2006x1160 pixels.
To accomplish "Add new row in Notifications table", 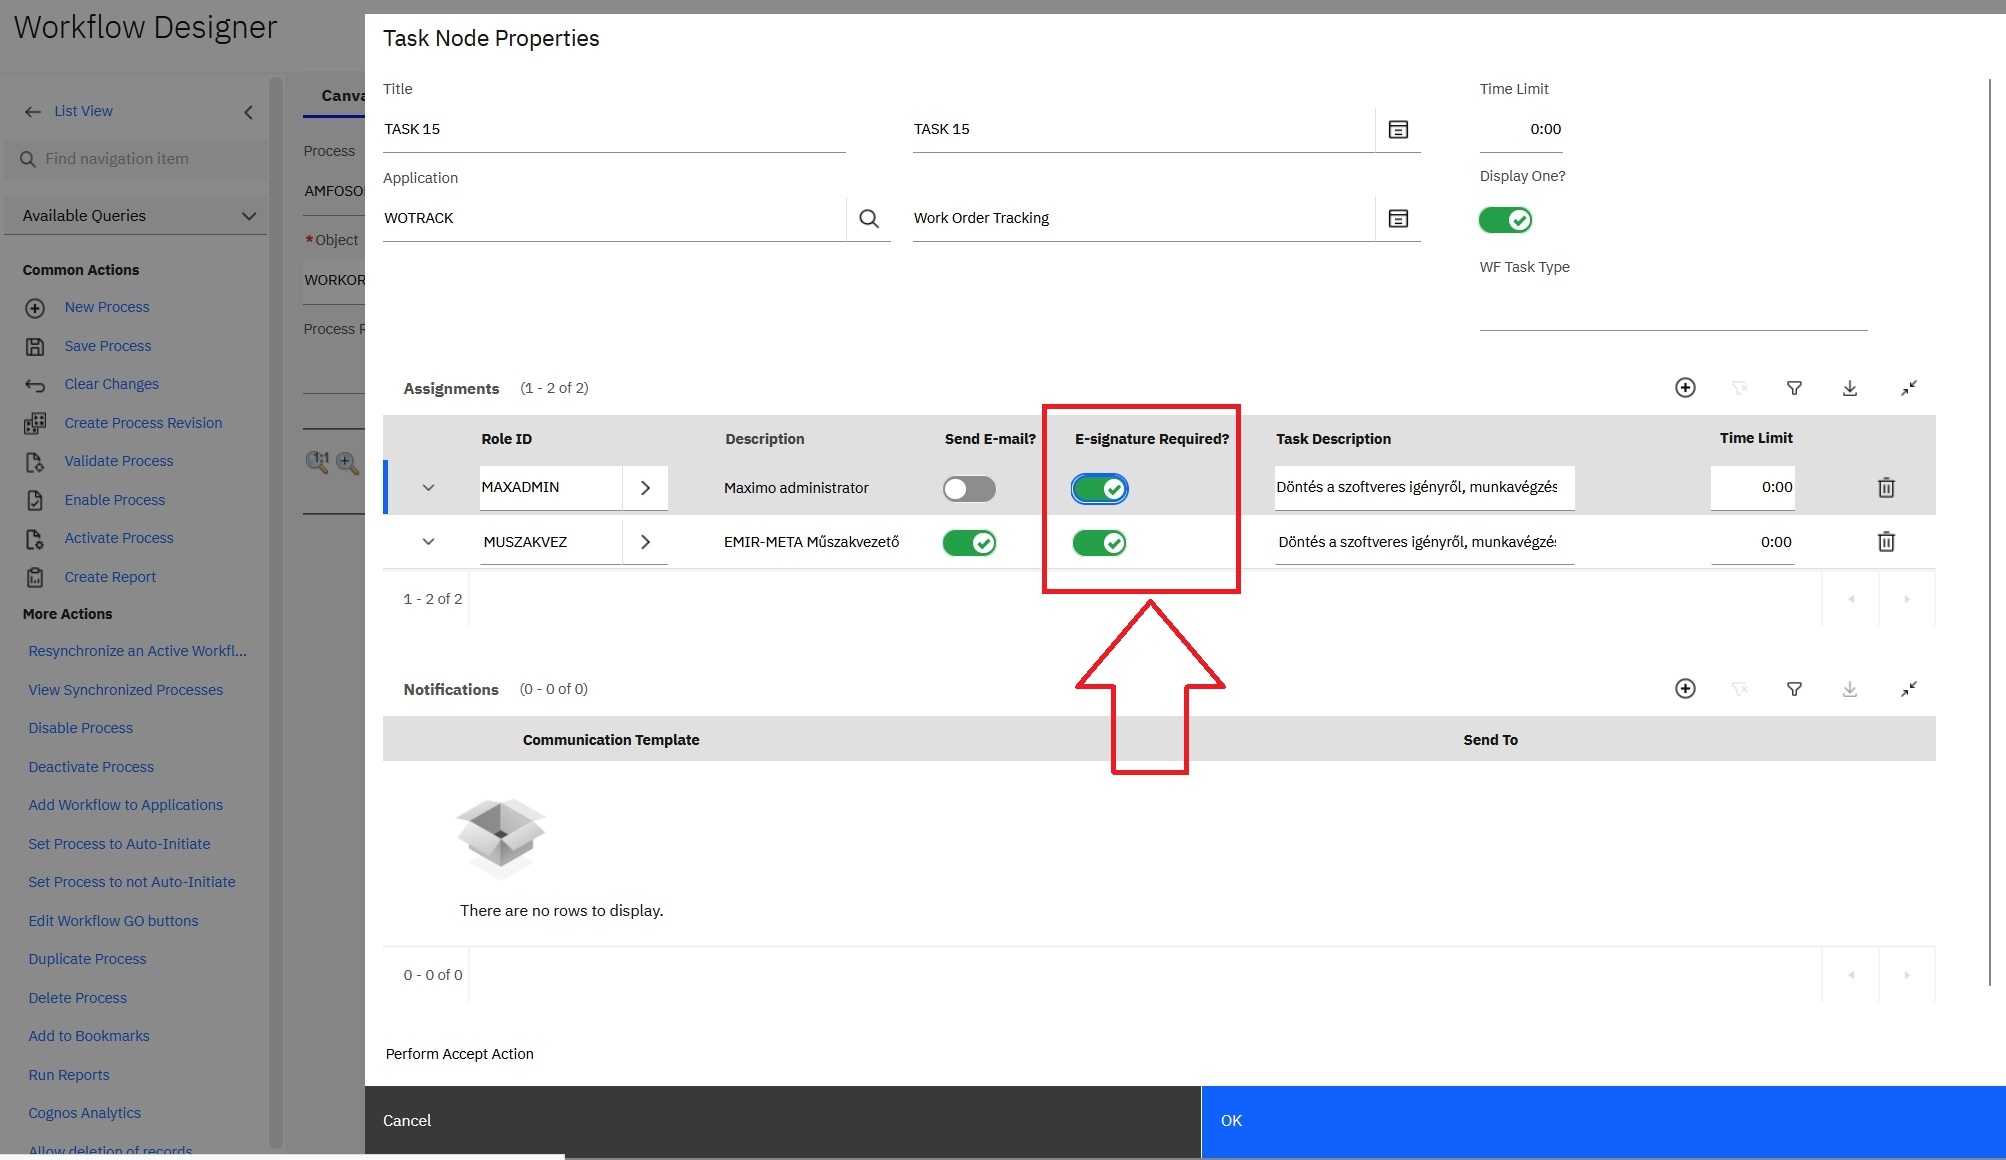I will click(1685, 689).
